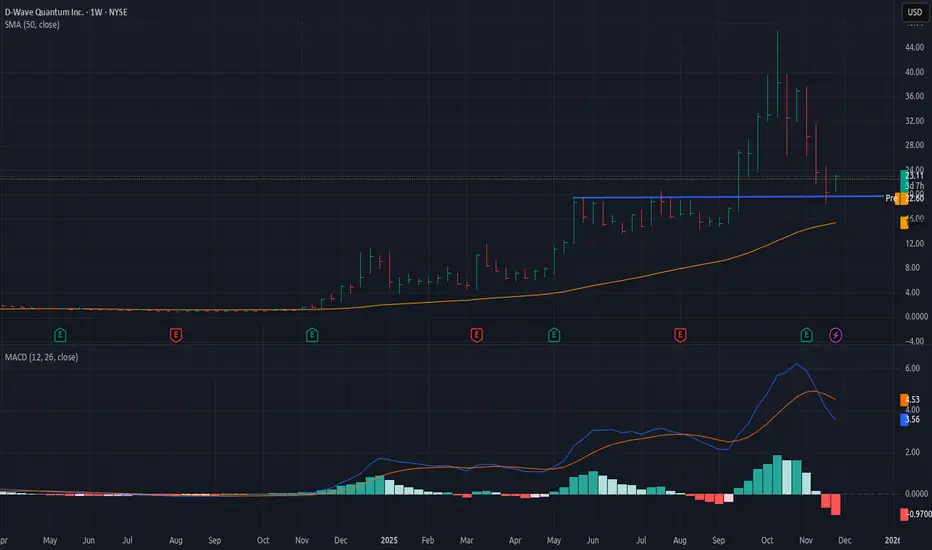Click the -4.00 price axis label
The image size is (932, 550).
(x=914, y=341)
